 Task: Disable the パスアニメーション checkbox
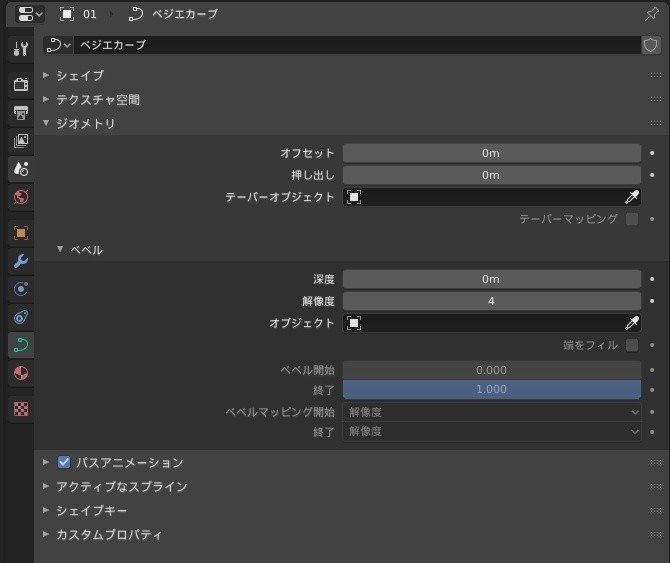64,462
